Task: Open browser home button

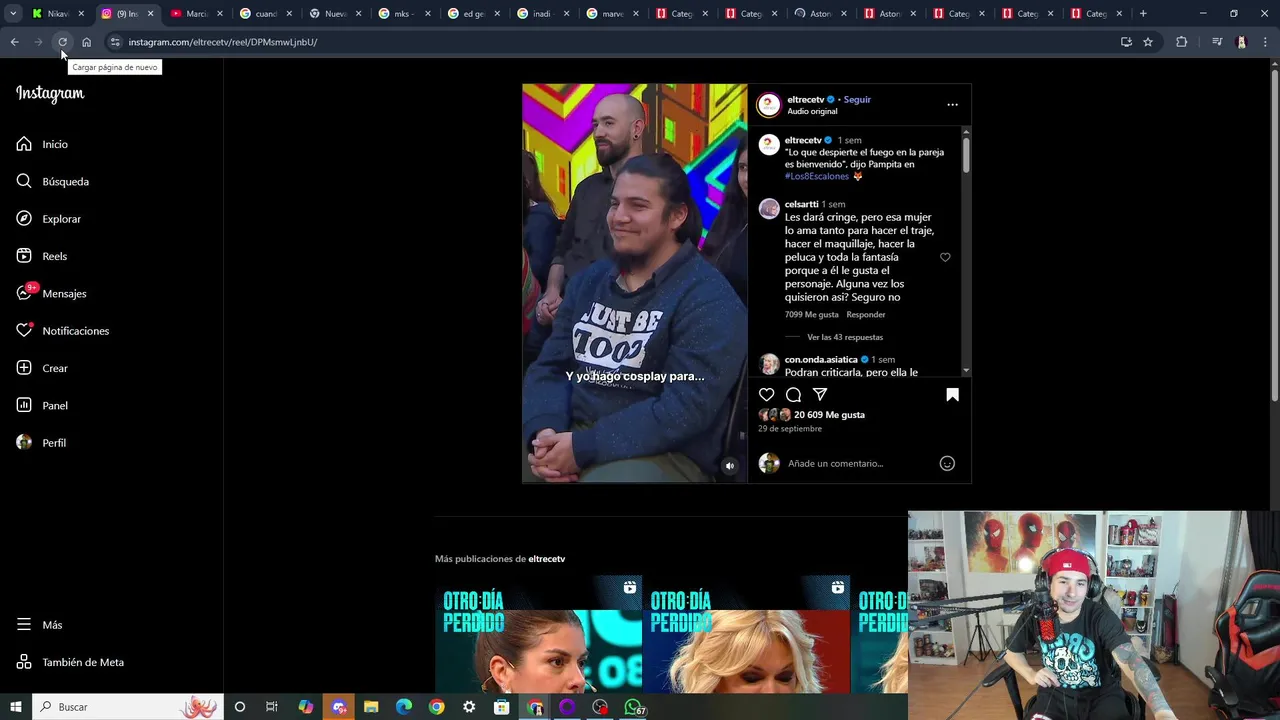Action: (x=86, y=42)
